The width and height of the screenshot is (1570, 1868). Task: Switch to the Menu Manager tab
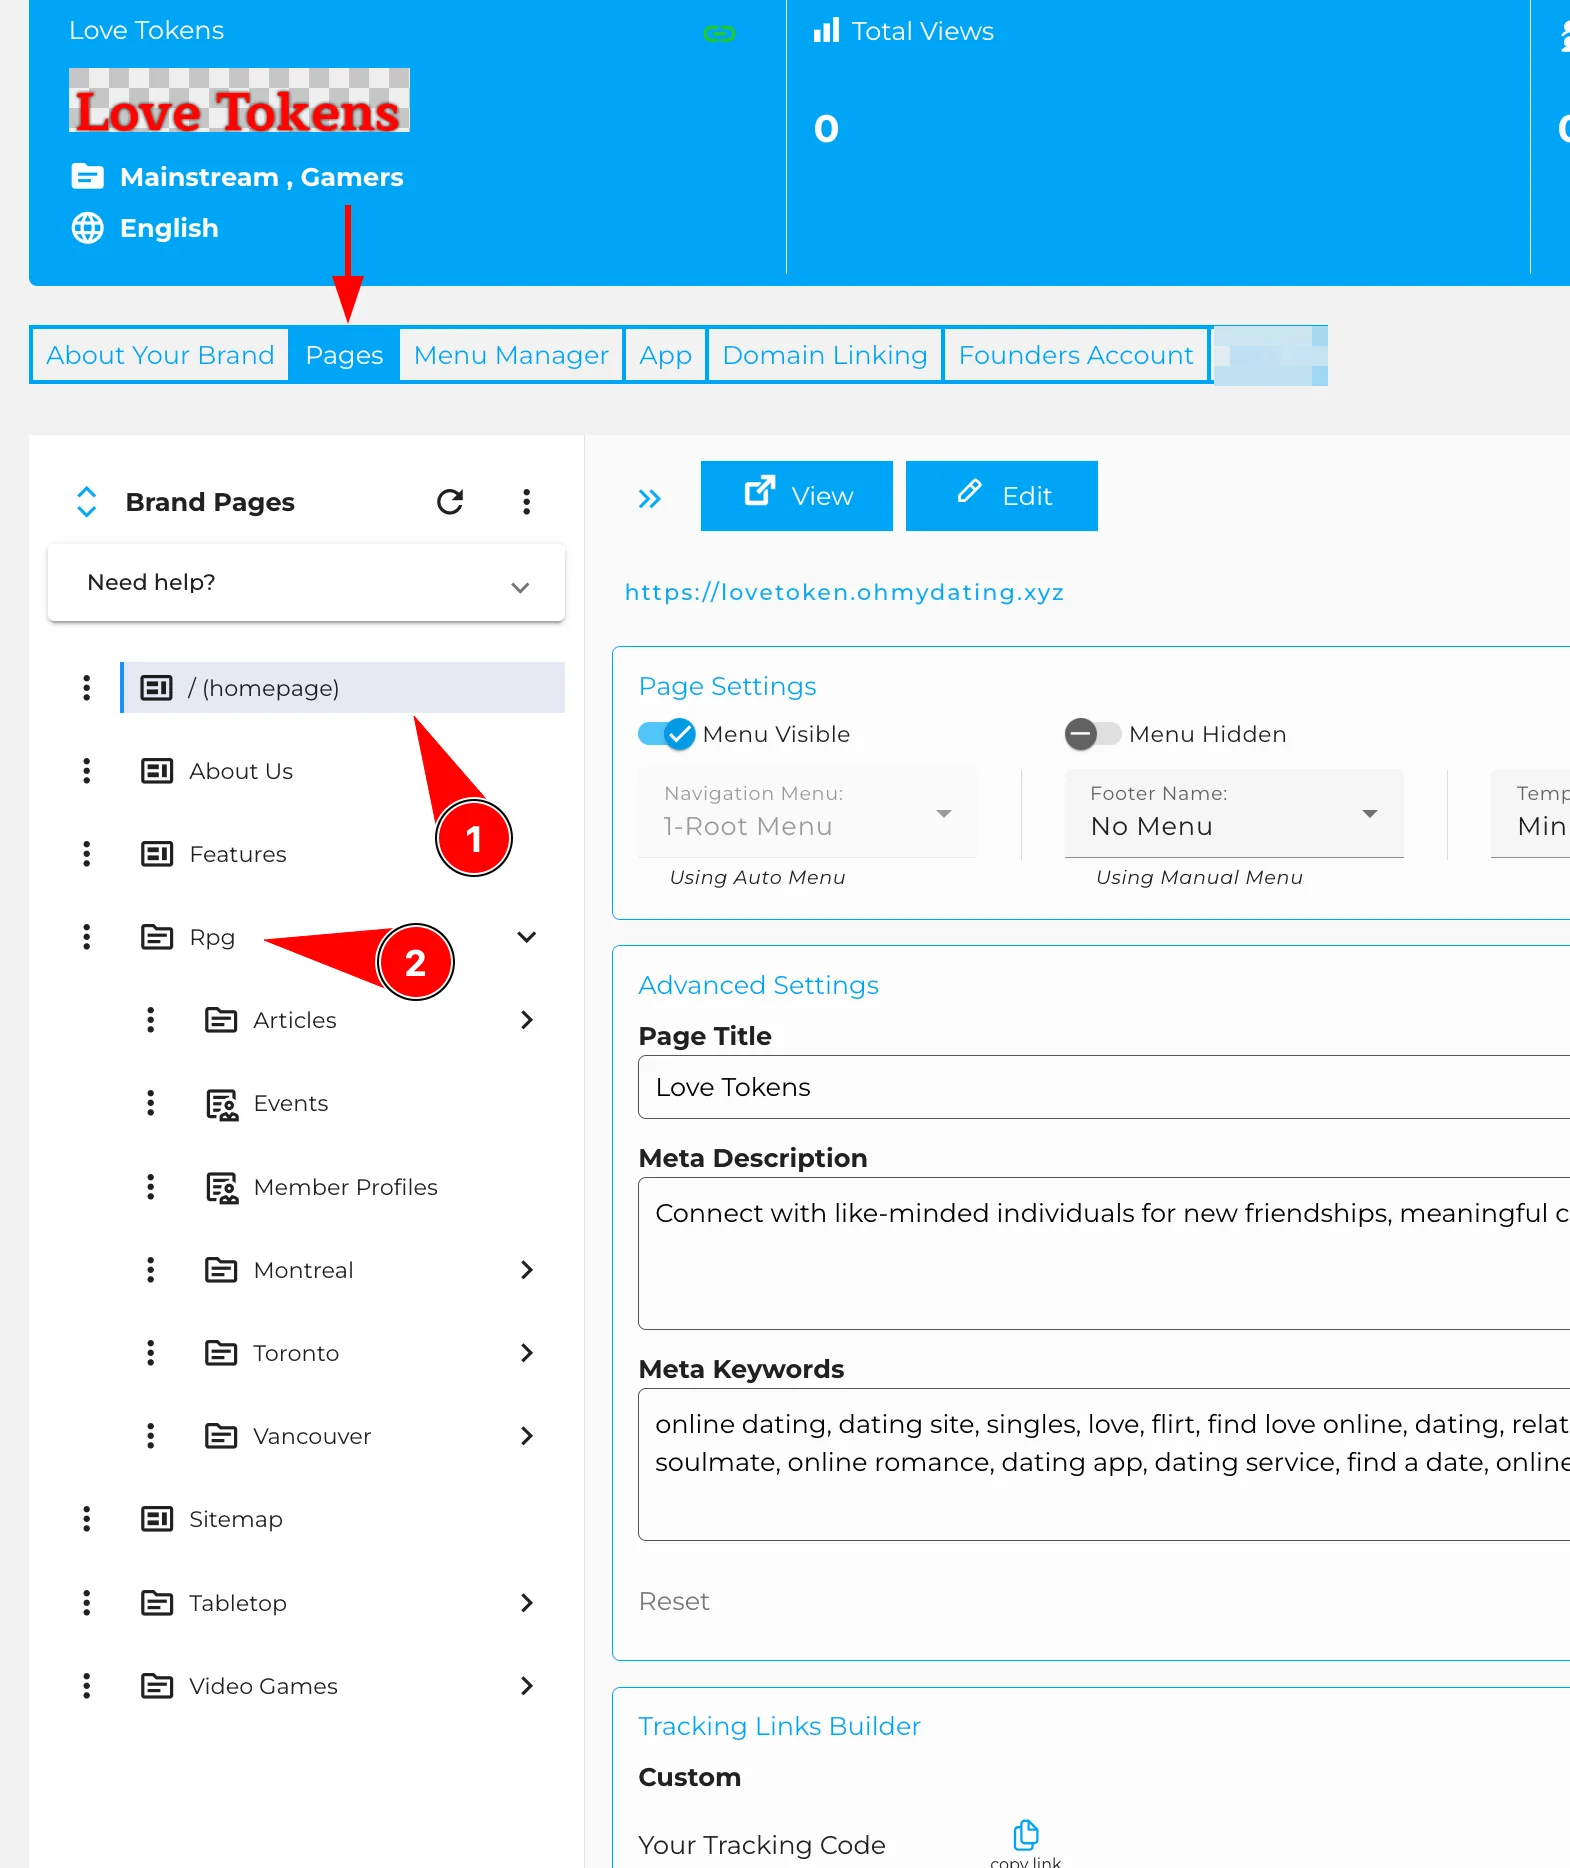pos(511,355)
